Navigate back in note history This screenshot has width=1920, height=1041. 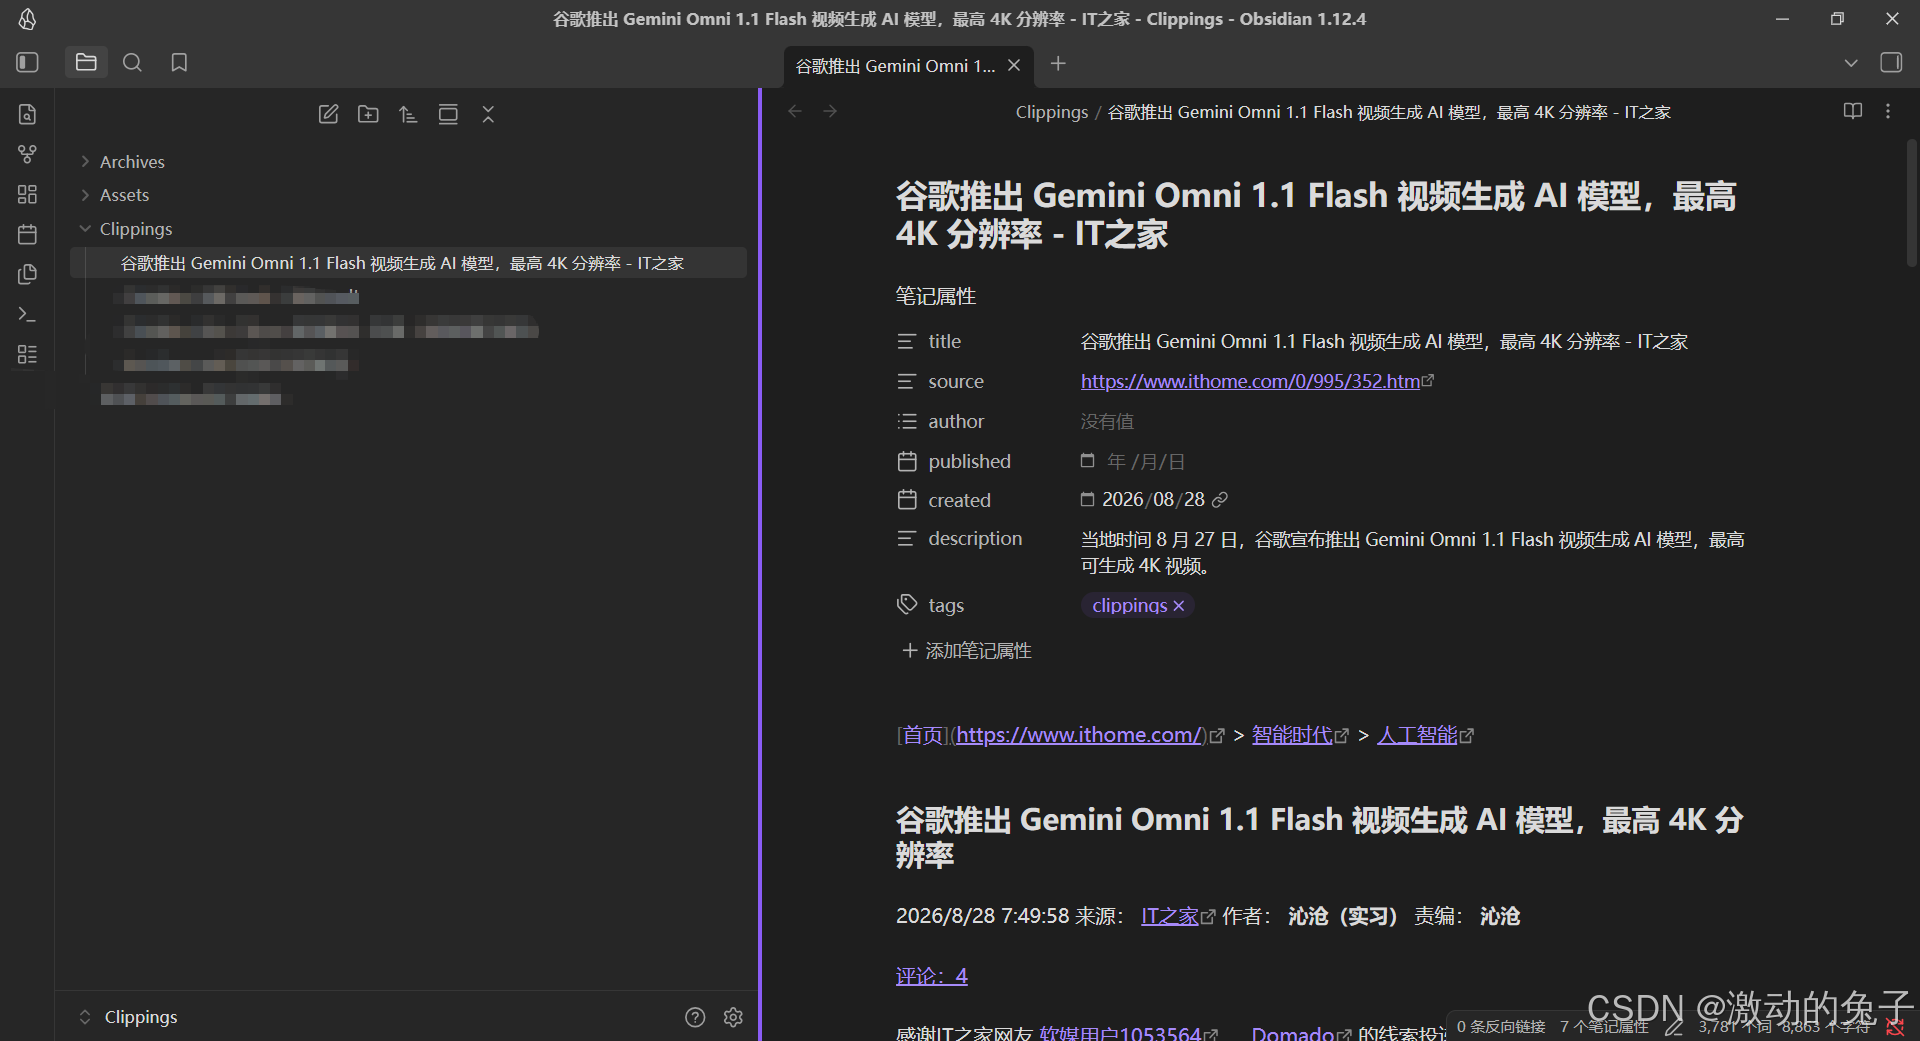click(x=795, y=111)
